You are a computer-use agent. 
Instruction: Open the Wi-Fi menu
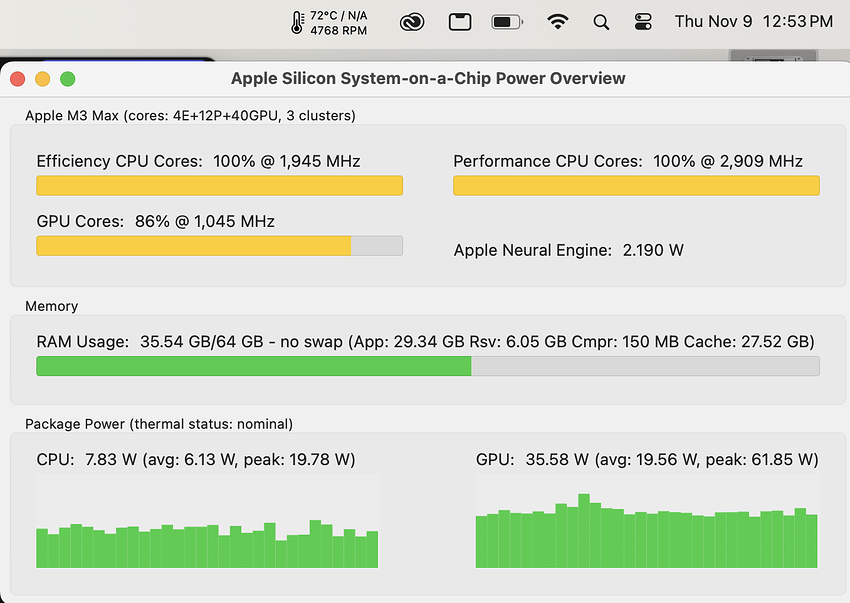(558, 22)
